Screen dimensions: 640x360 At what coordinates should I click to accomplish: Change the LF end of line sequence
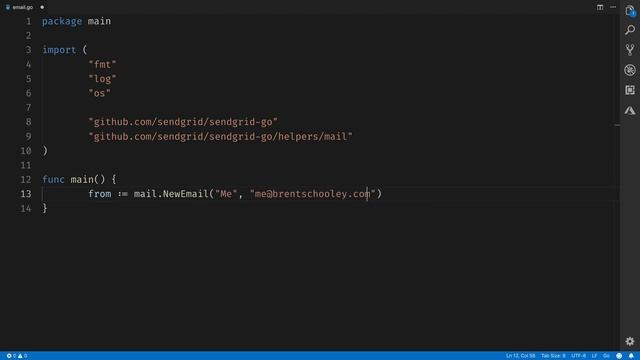pyautogui.click(x=594, y=356)
